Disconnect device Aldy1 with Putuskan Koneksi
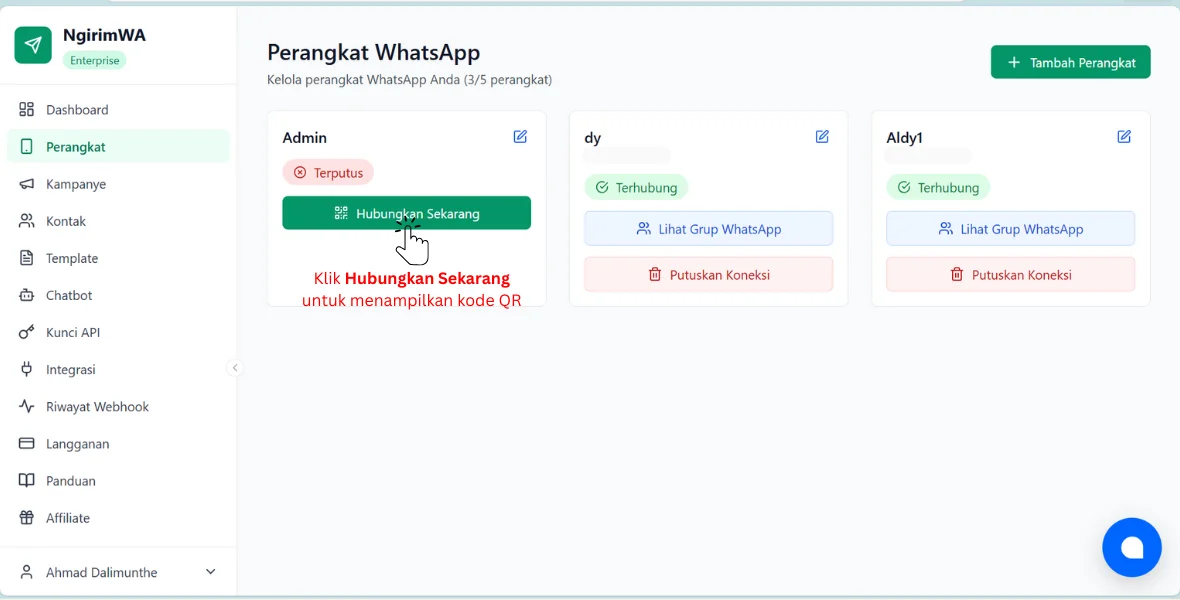 click(1010, 275)
